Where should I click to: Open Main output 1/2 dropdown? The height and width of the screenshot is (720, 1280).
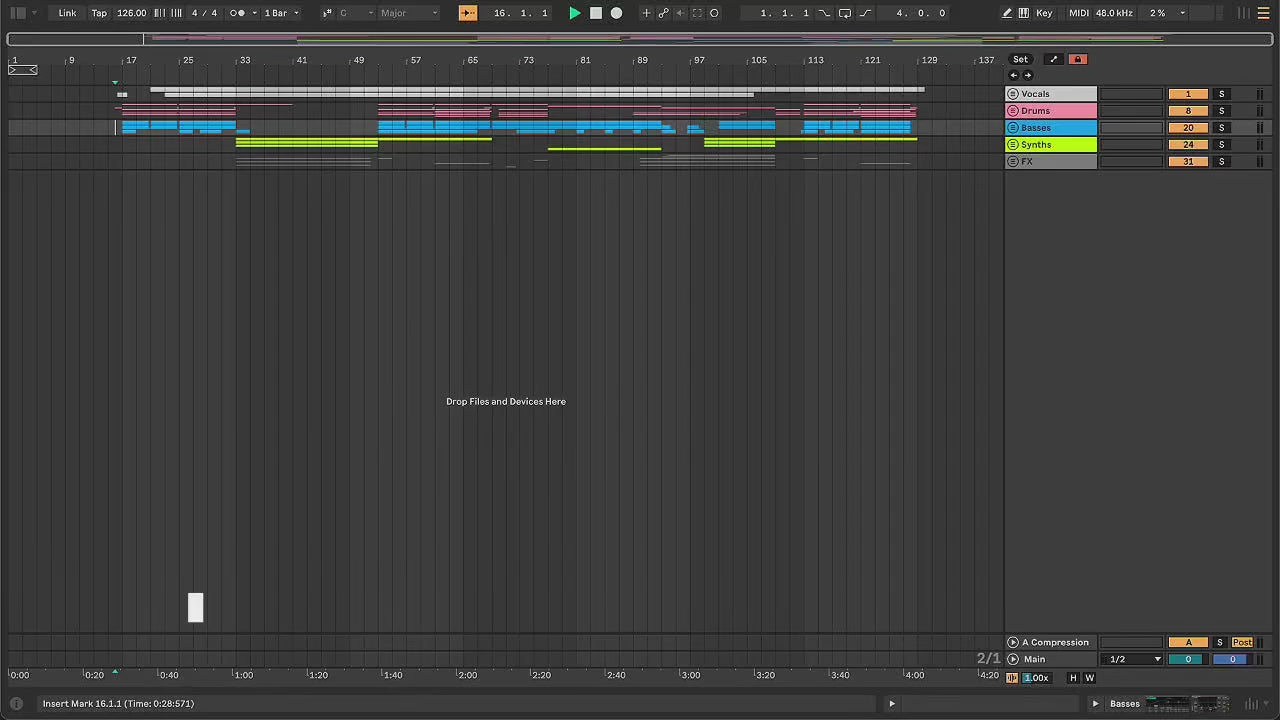pos(1131,659)
